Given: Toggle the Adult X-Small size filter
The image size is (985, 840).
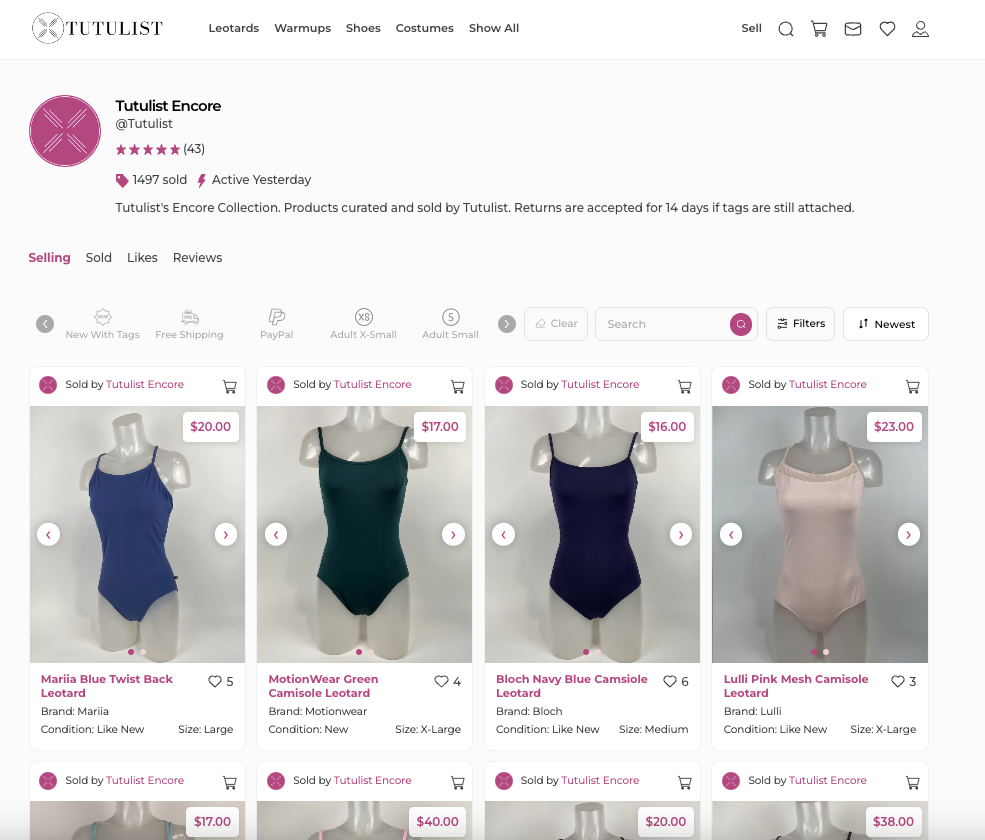Looking at the screenshot, I should point(363,324).
